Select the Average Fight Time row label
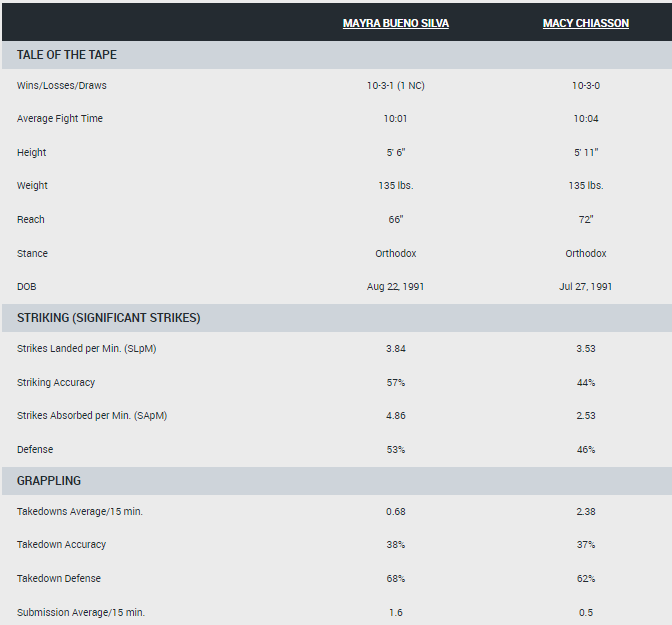The image size is (672, 625). [60, 119]
